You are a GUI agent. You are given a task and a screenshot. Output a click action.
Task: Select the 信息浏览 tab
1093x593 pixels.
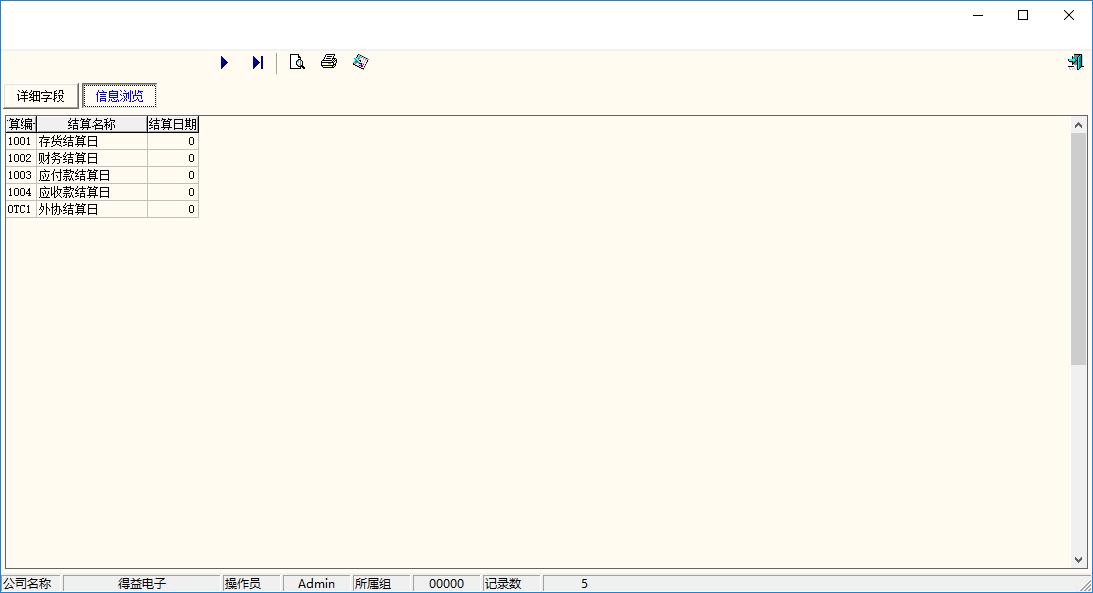pyautogui.click(x=120, y=97)
